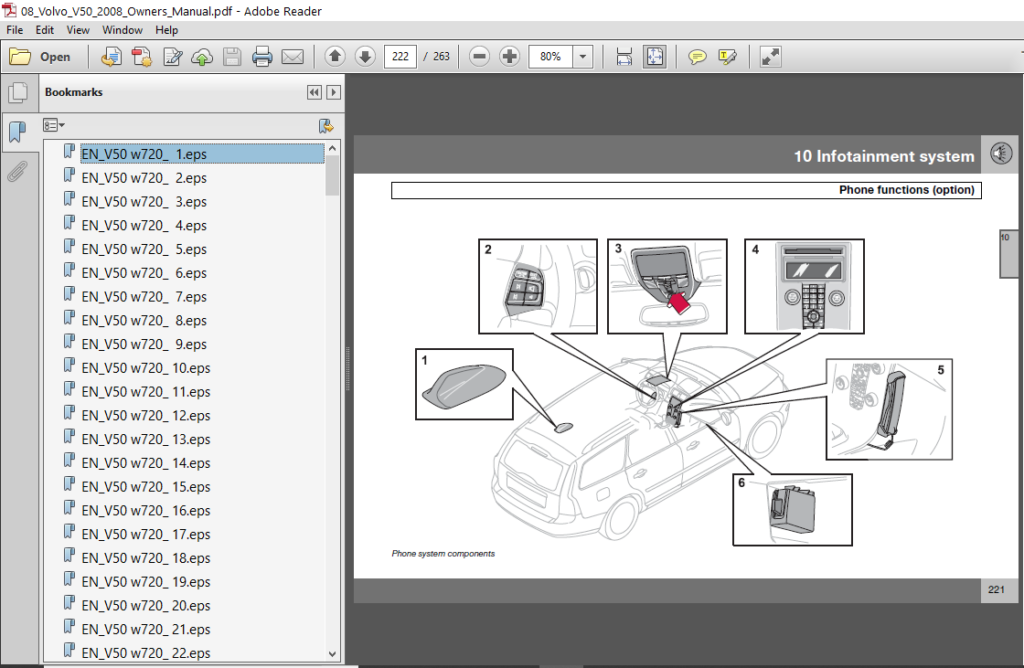This screenshot has width=1024, height=668.
Task: Show the Page Thumbnails panel
Action: pyautogui.click(x=18, y=93)
